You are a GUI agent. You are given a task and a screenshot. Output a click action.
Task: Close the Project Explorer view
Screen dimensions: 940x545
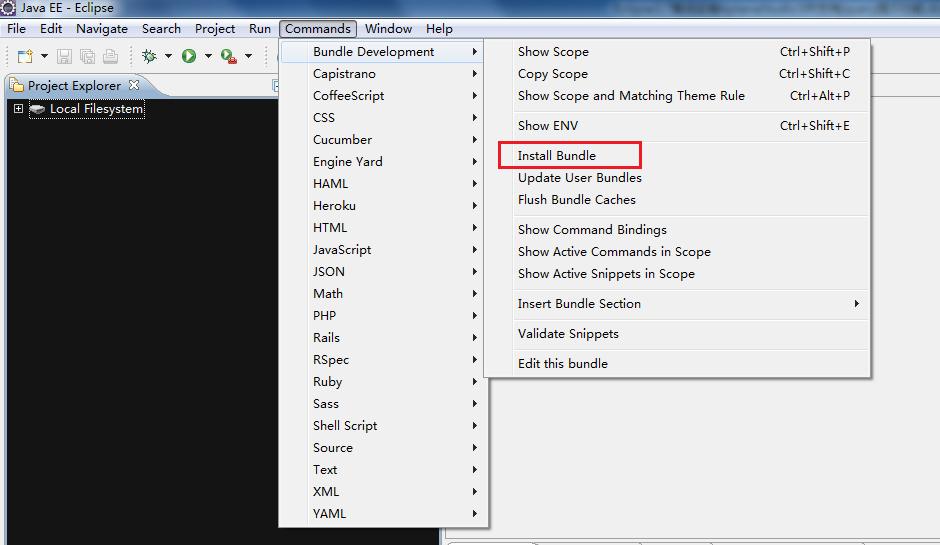[134, 85]
